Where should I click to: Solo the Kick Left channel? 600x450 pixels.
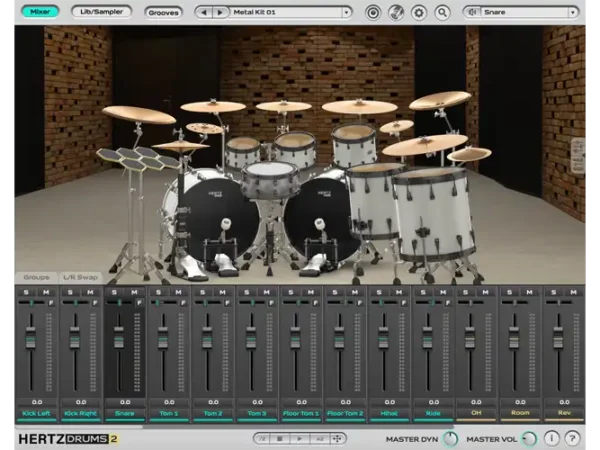pyautogui.click(x=26, y=292)
